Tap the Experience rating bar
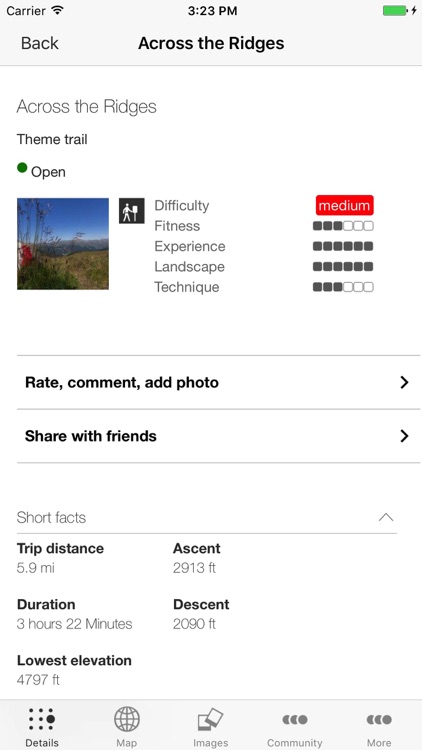Viewport: 422px width, 750px height. point(343,246)
